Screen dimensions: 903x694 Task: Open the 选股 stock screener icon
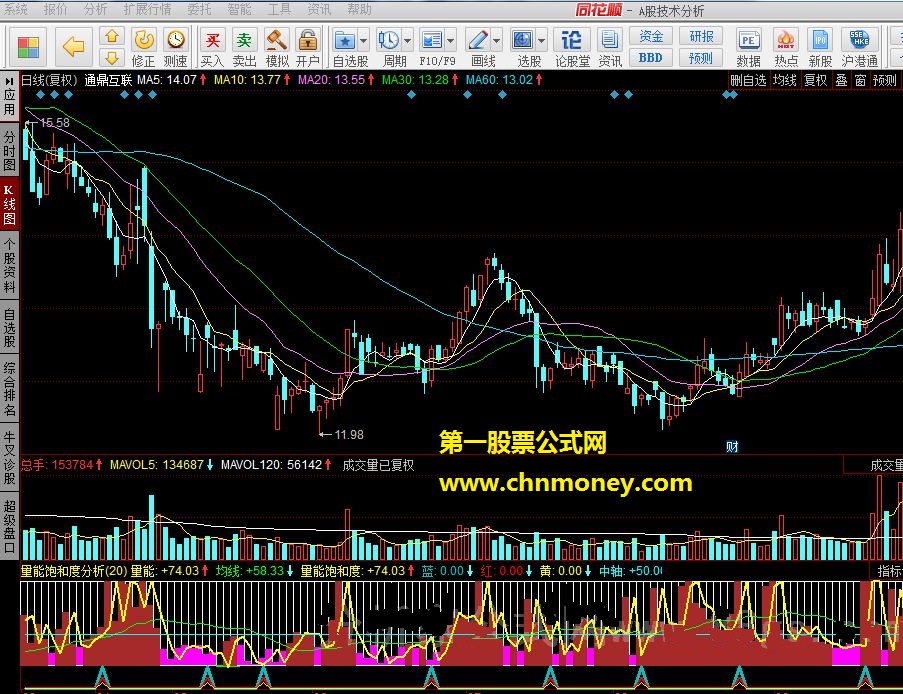tap(523, 40)
